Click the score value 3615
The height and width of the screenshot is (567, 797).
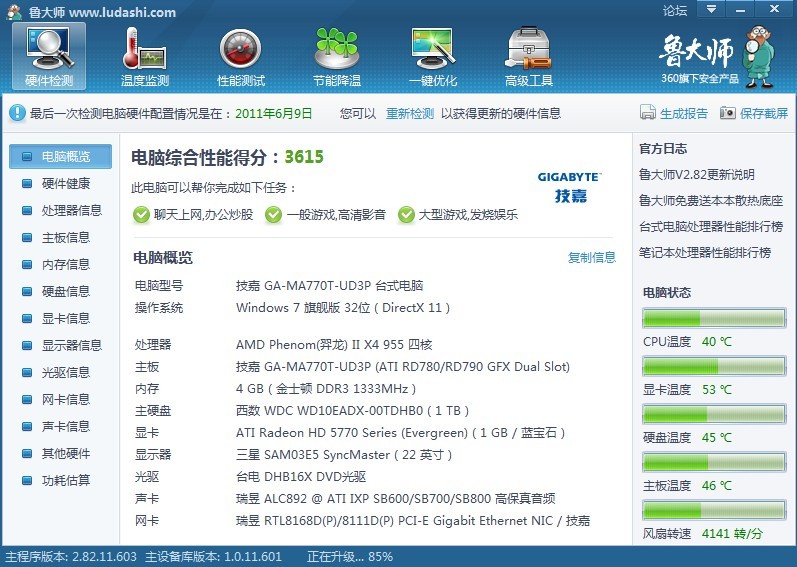pyautogui.click(x=304, y=156)
